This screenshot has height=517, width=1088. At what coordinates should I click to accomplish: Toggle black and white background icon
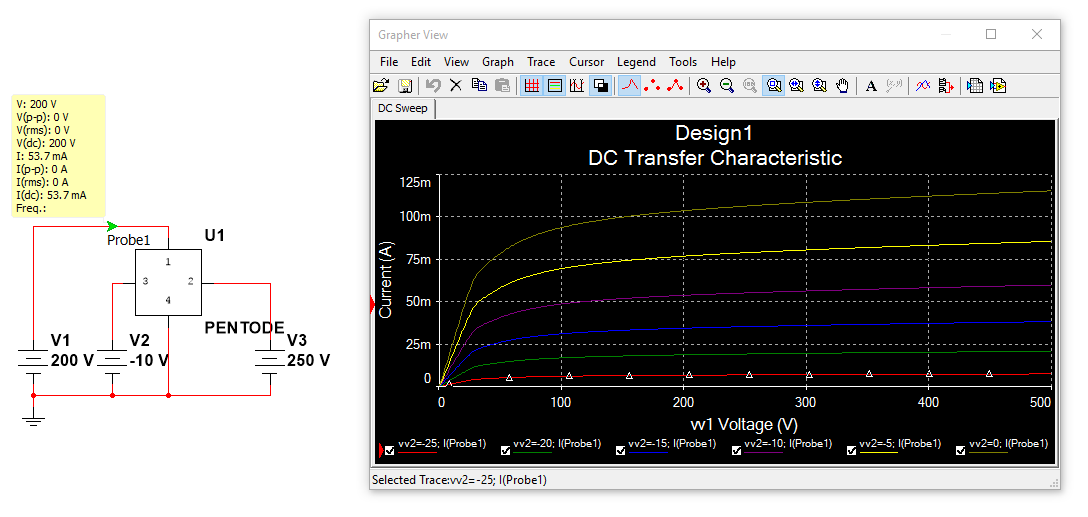601,86
